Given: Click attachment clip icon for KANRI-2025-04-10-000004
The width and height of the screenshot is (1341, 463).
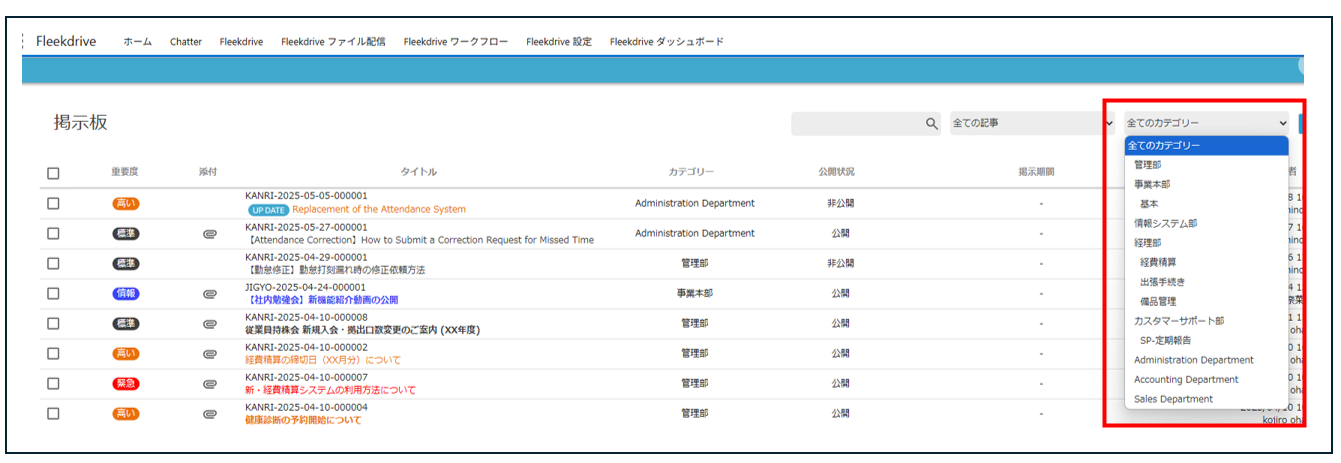Looking at the screenshot, I should [x=209, y=414].
